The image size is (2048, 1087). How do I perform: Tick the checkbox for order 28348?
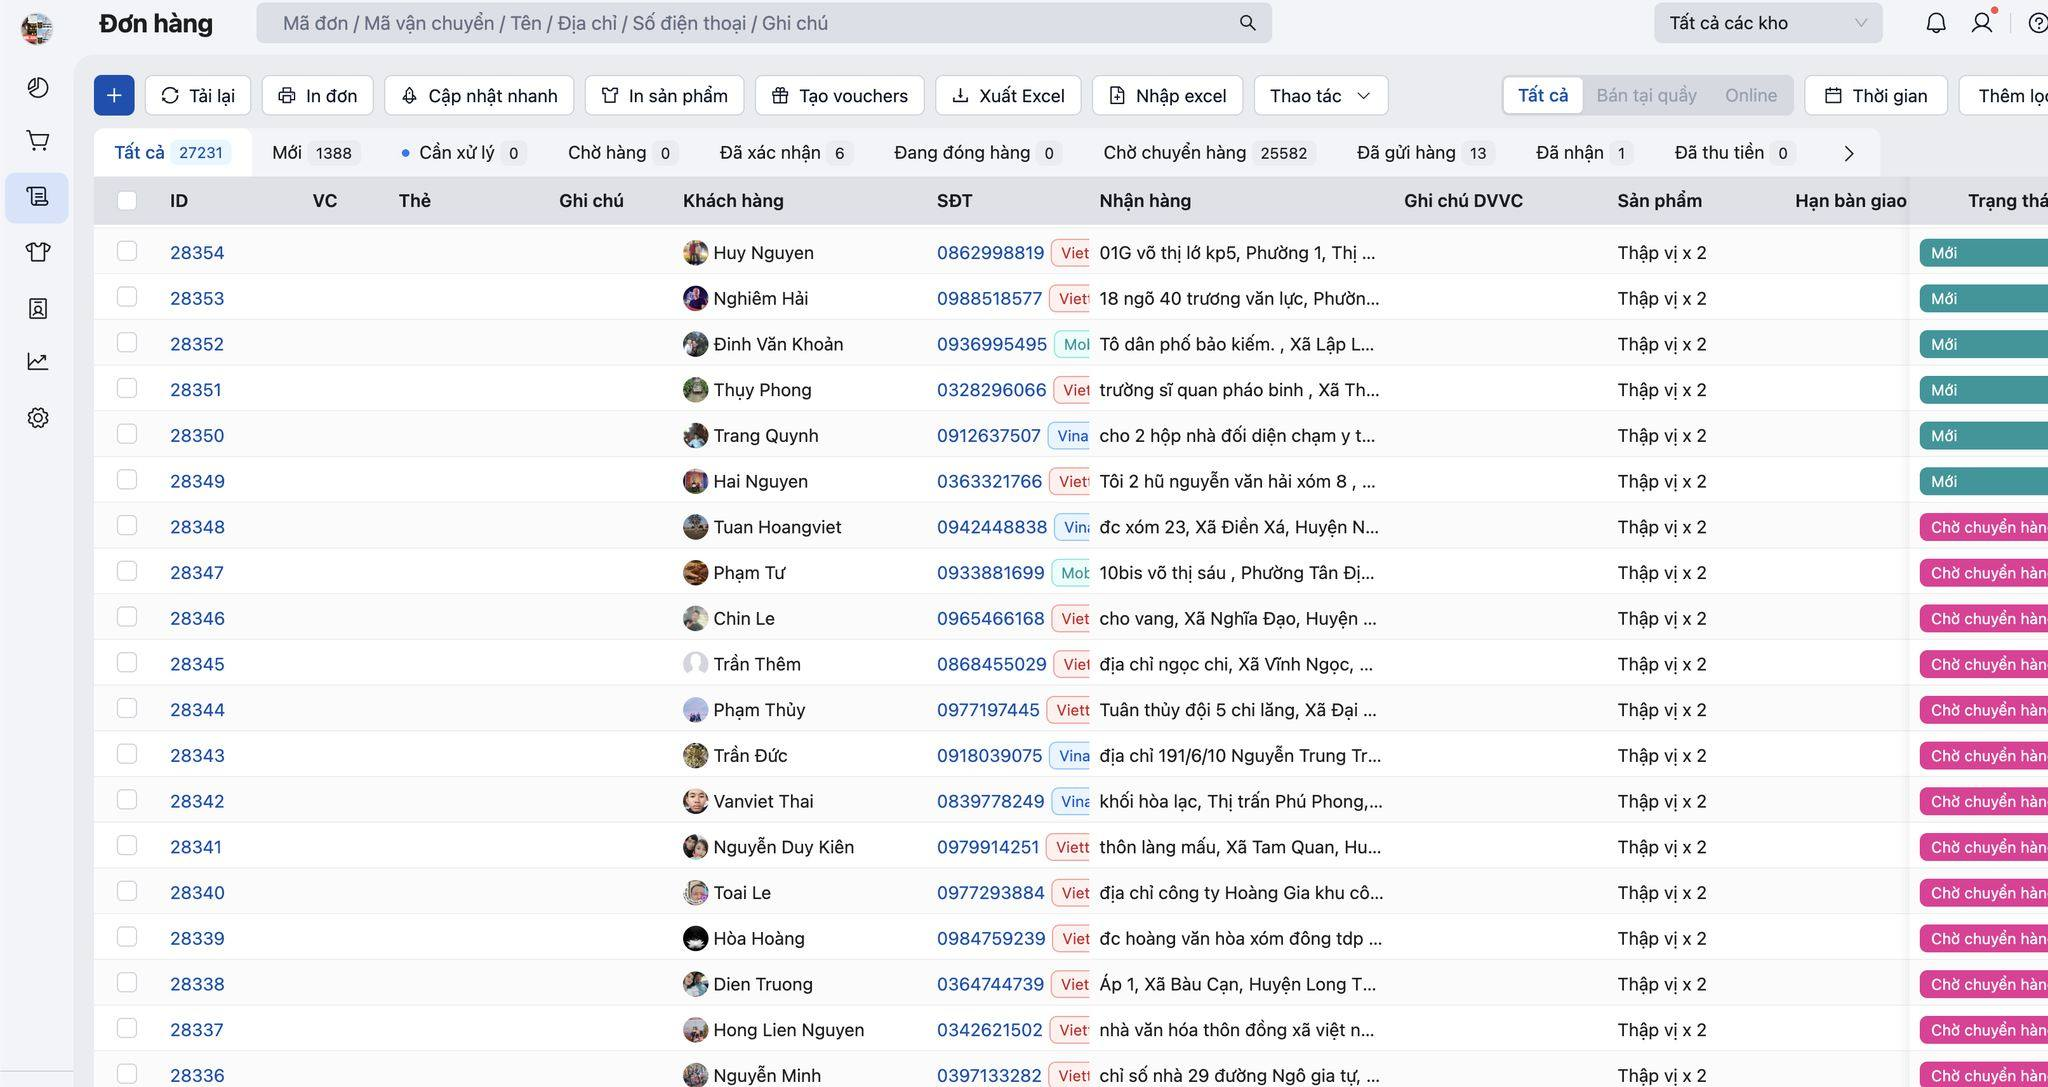coord(127,525)
